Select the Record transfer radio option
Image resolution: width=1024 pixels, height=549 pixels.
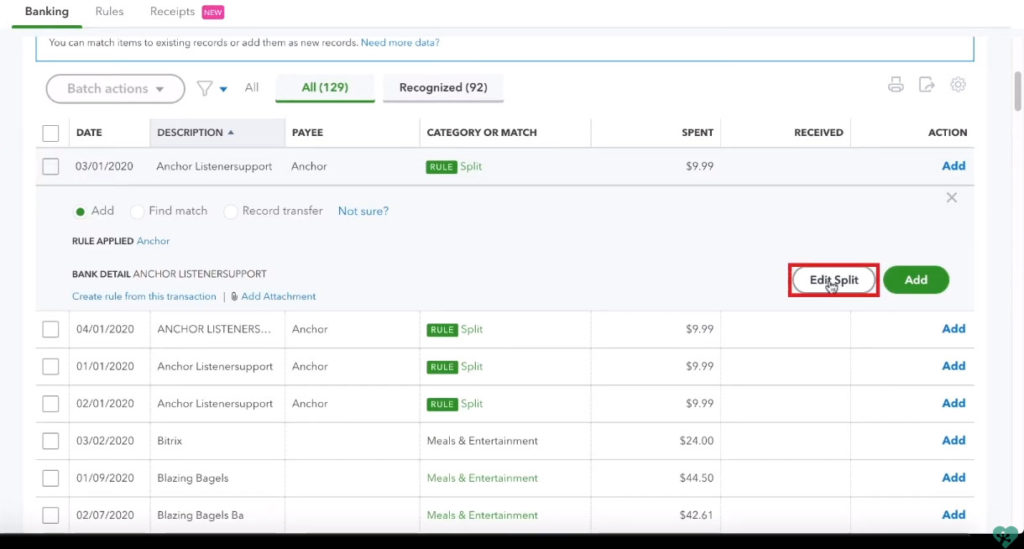231,212
